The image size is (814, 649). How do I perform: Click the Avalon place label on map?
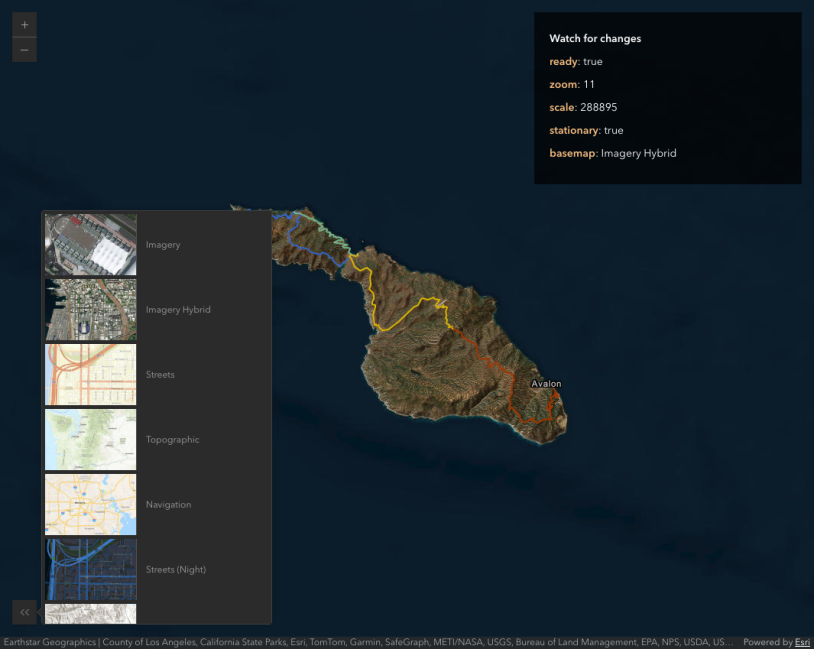click(546, 384)
